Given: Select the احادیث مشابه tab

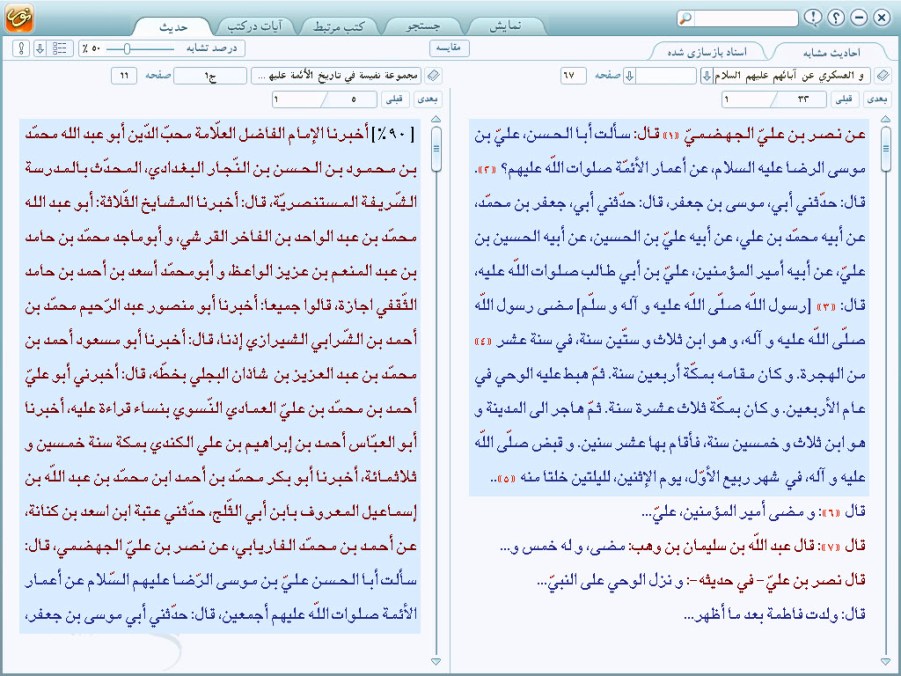Looking at the screenshot, I should [831, 52].
